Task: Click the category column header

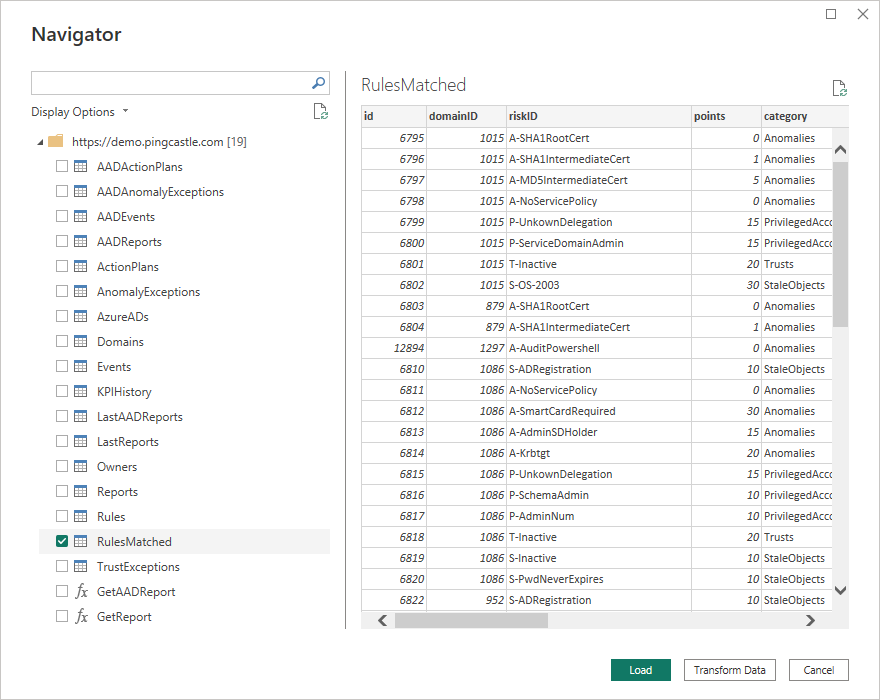Action: click(x=805, y=116)
